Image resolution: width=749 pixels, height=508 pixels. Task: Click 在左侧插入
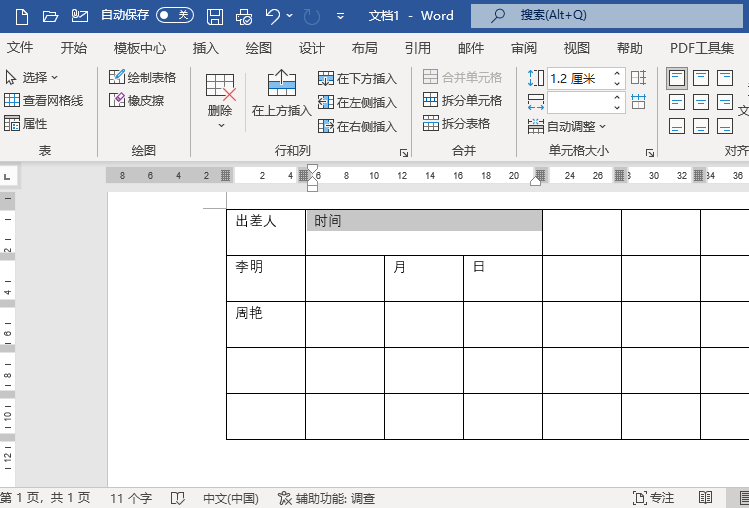[357, 102]
